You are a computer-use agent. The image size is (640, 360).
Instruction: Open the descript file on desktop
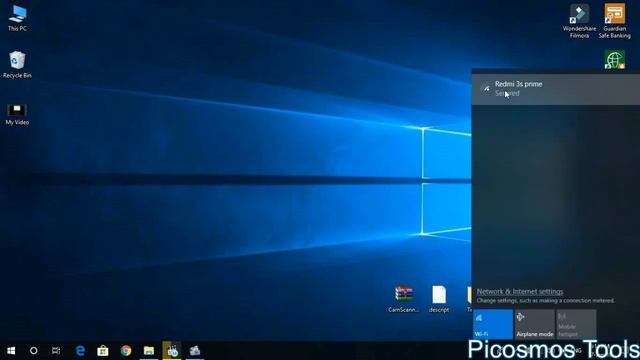tap(439, 299)
